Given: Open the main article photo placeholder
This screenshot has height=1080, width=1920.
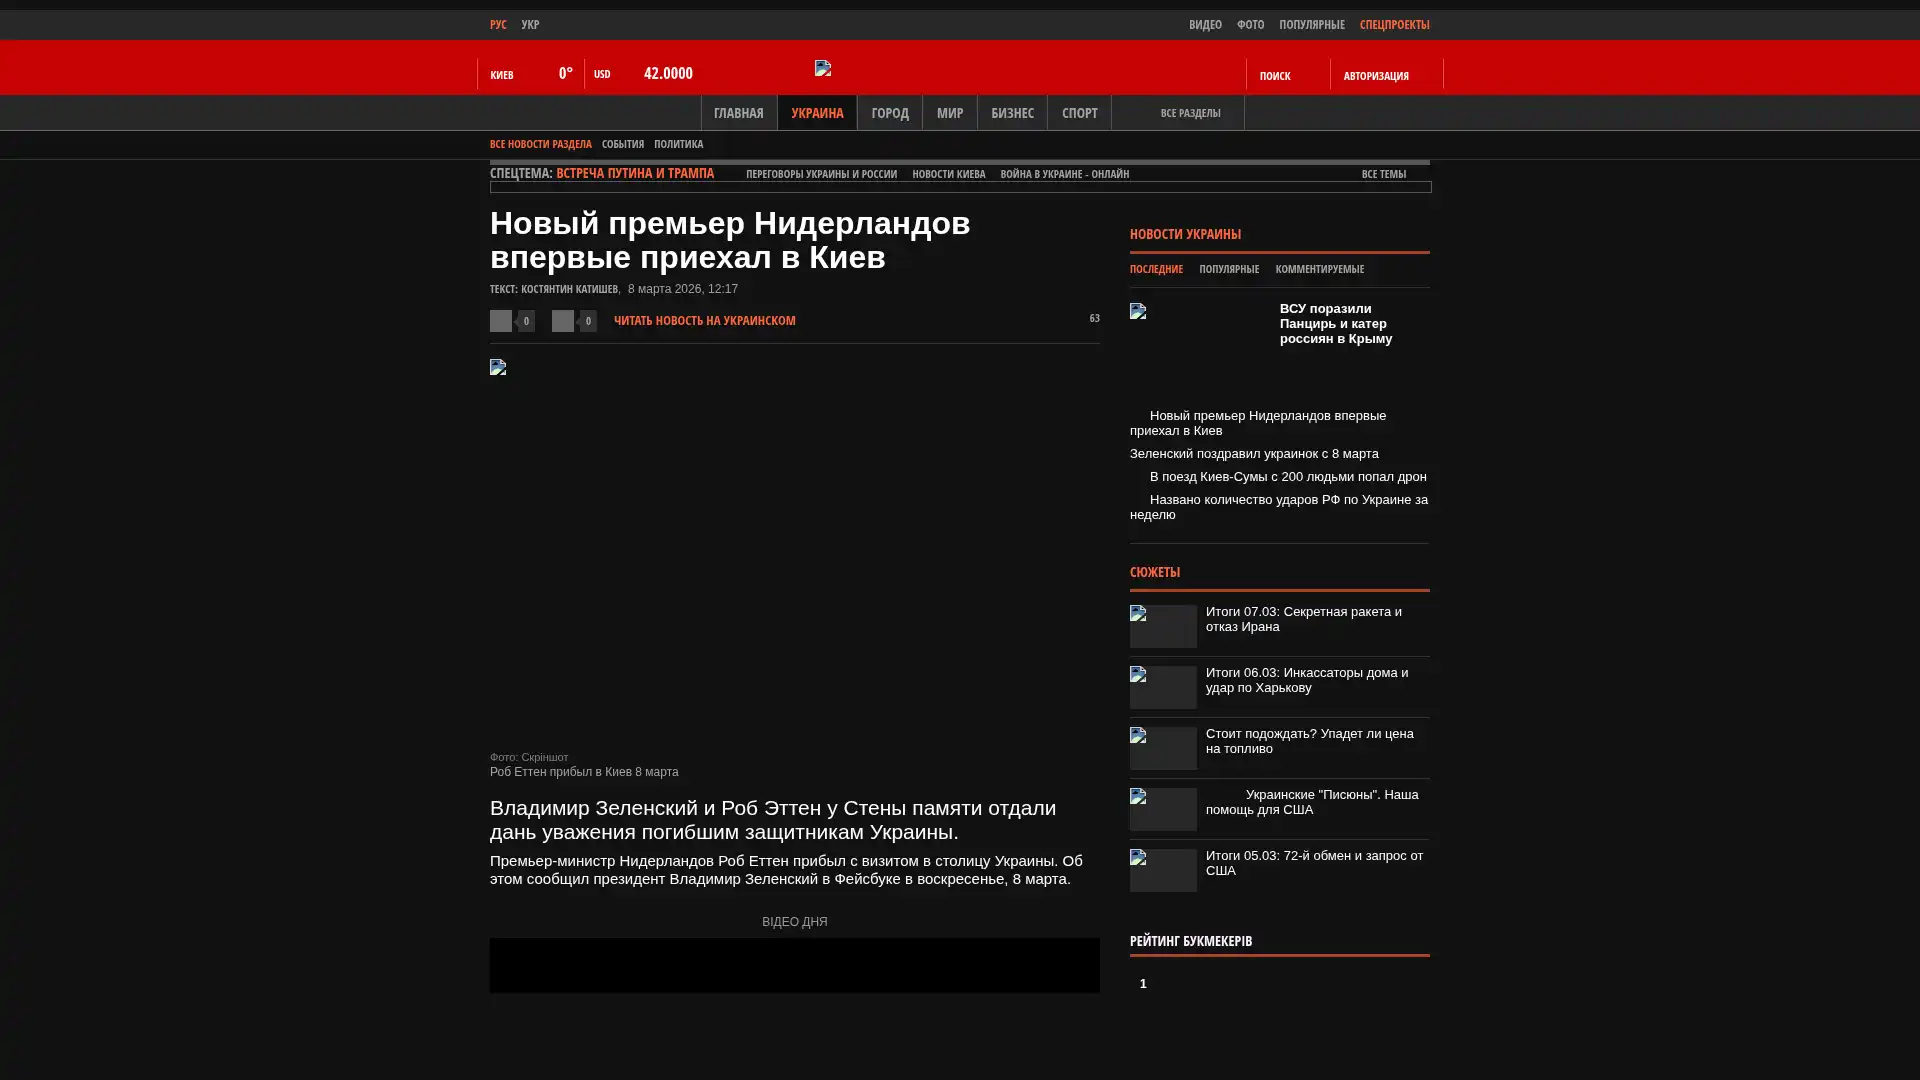Looking at the screenshot, I should [x=794, y=552].
